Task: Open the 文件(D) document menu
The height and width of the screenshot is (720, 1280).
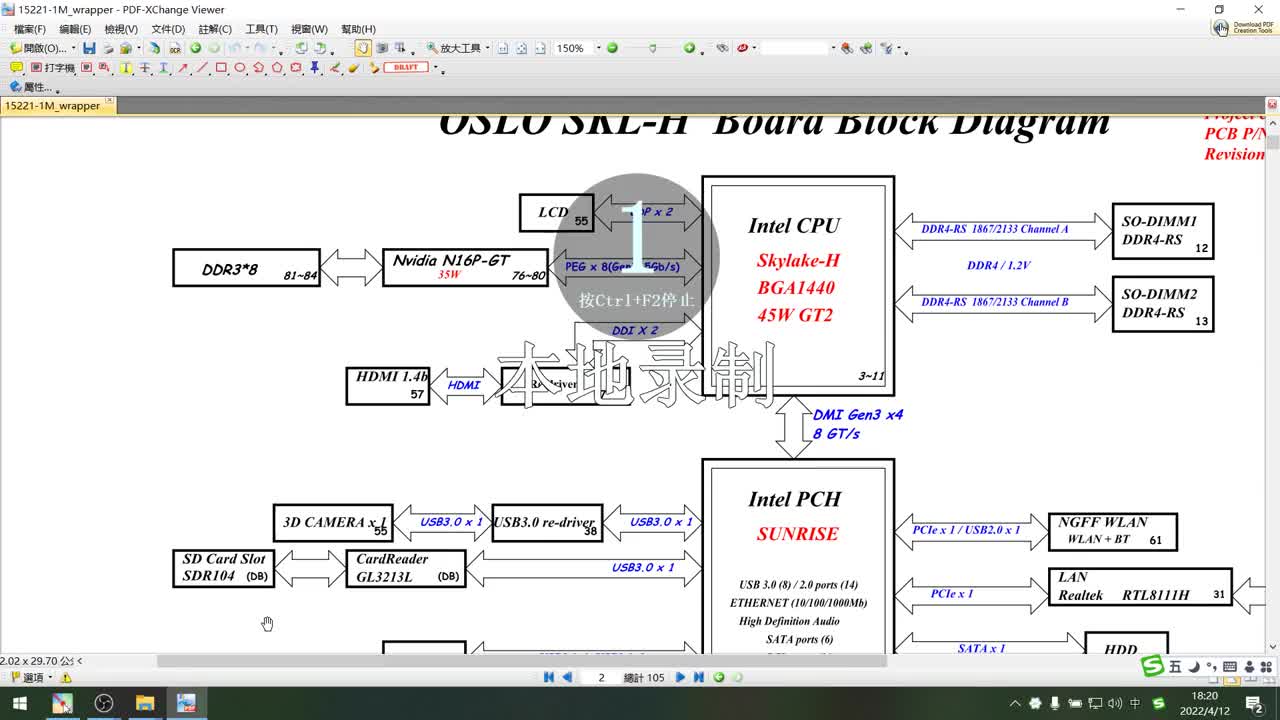Action: 168,29
